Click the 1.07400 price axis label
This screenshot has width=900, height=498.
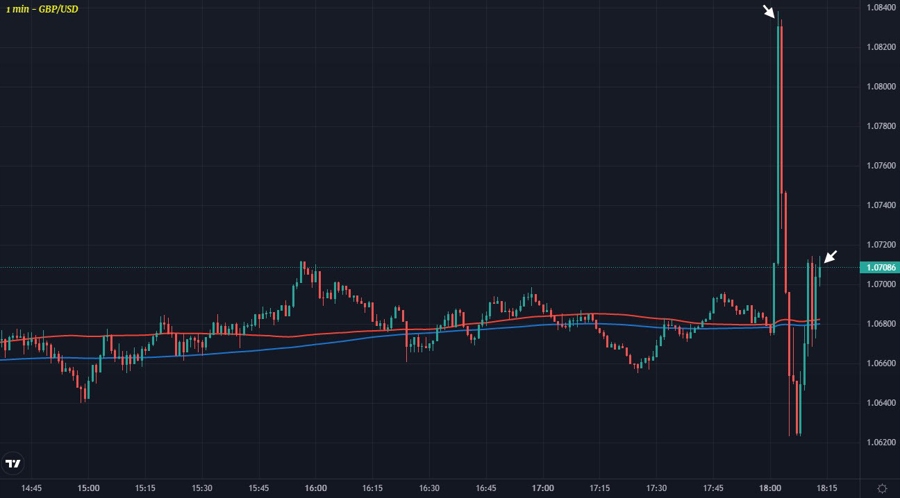click(880, 205)
